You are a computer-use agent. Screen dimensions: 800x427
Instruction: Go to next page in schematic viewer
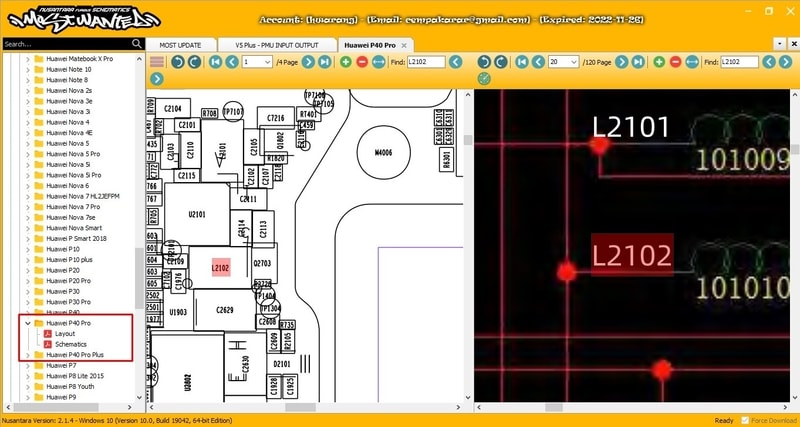621,62
